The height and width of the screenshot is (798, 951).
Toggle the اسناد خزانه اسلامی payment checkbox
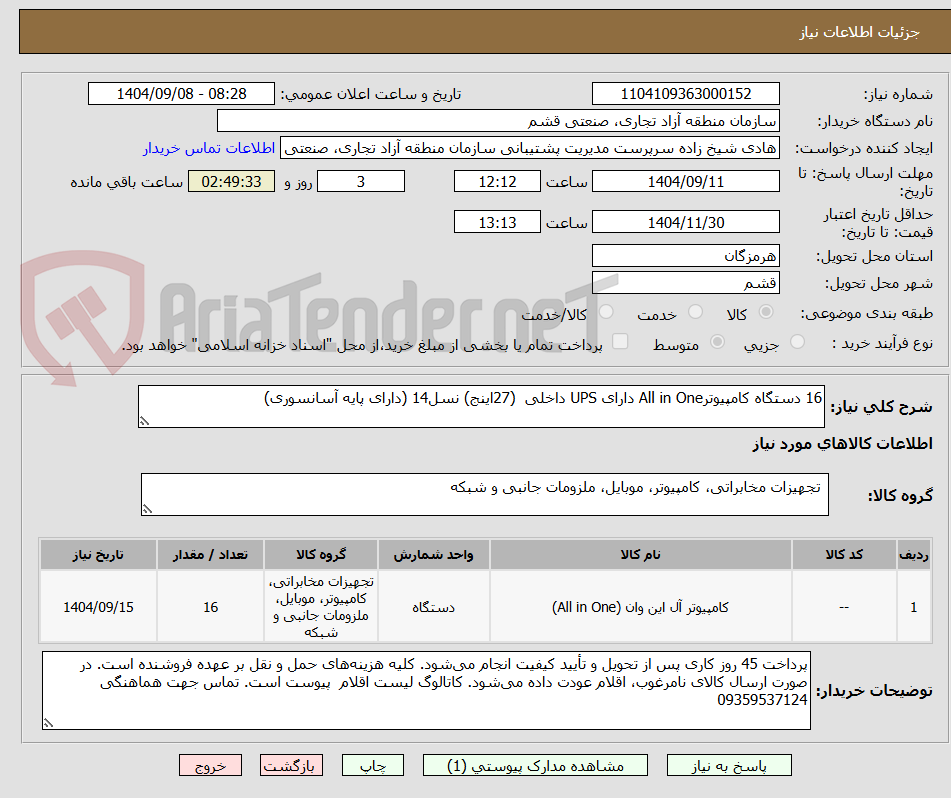(x=620, y=341)
